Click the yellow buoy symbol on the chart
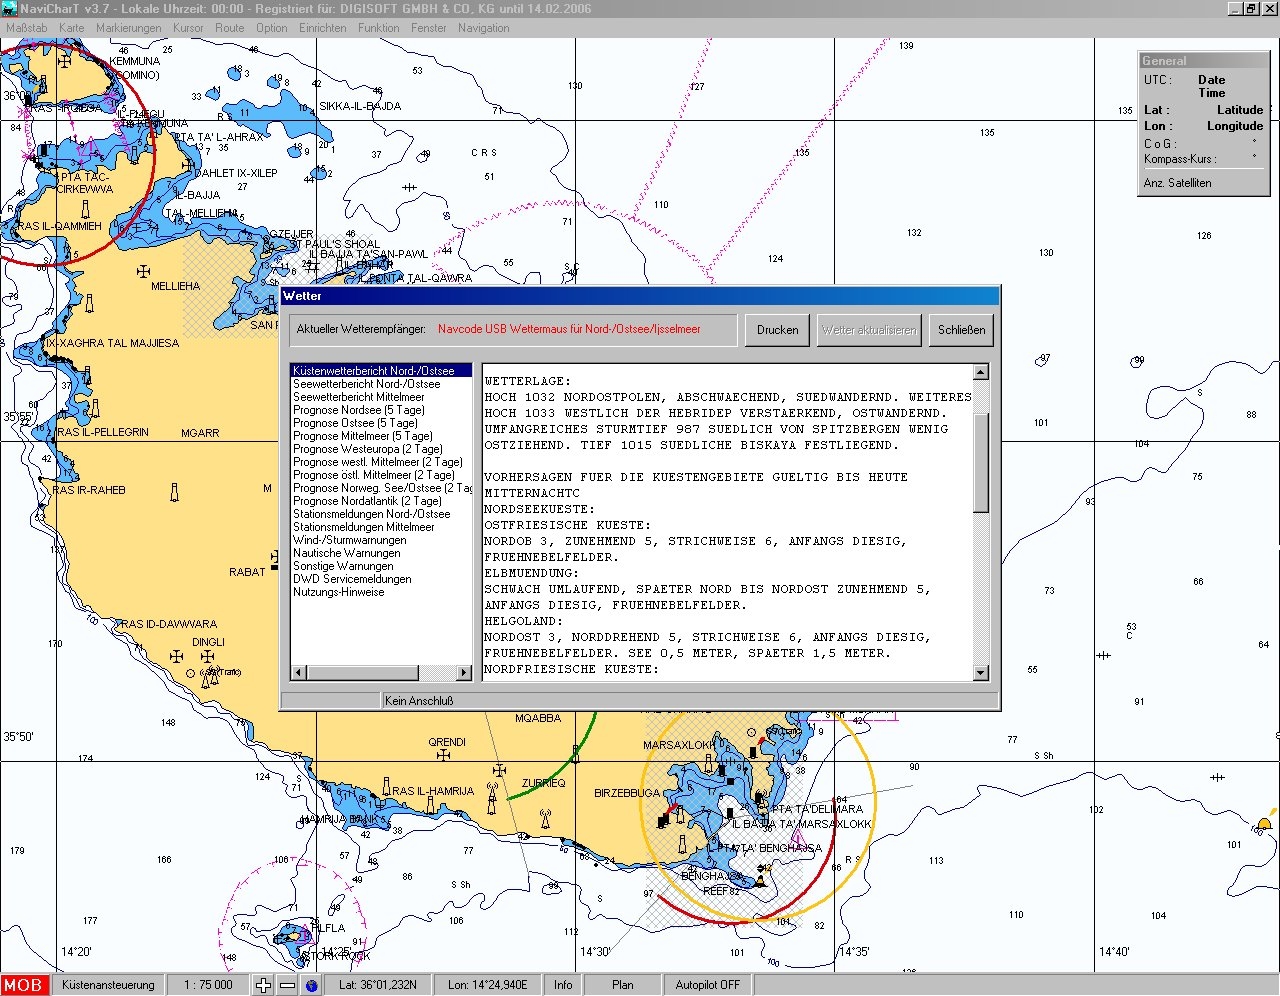The image size is (1280, 996). tap(1264, 825)
